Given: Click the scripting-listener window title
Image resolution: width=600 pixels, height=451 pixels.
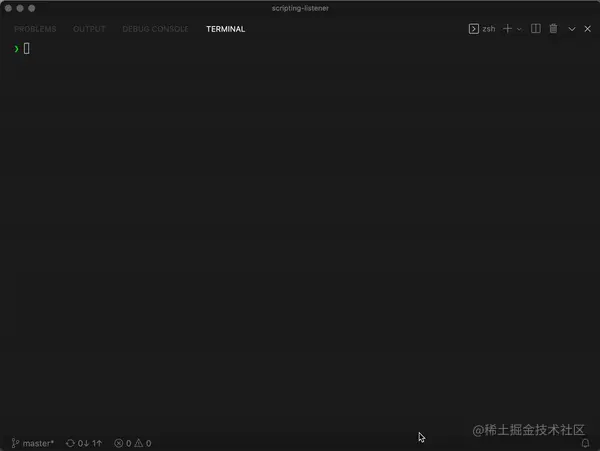Looking at the screenshot, I should point(300,8).
